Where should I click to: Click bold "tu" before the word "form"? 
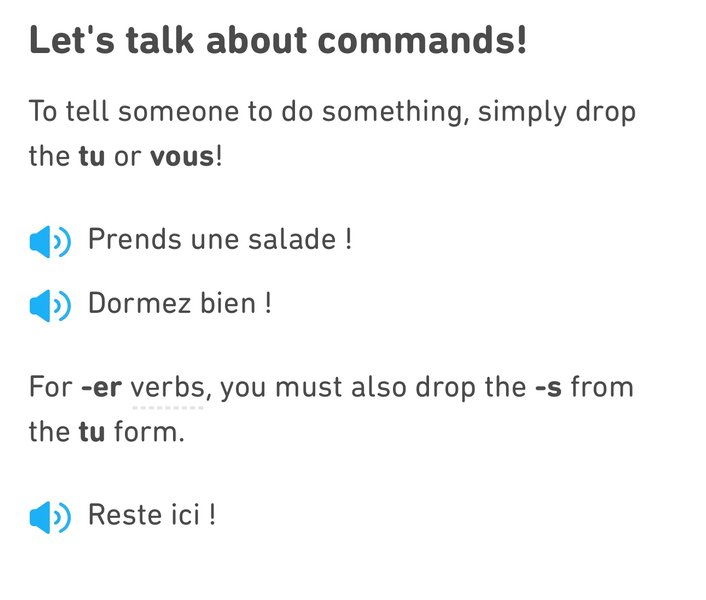(92, 431)
